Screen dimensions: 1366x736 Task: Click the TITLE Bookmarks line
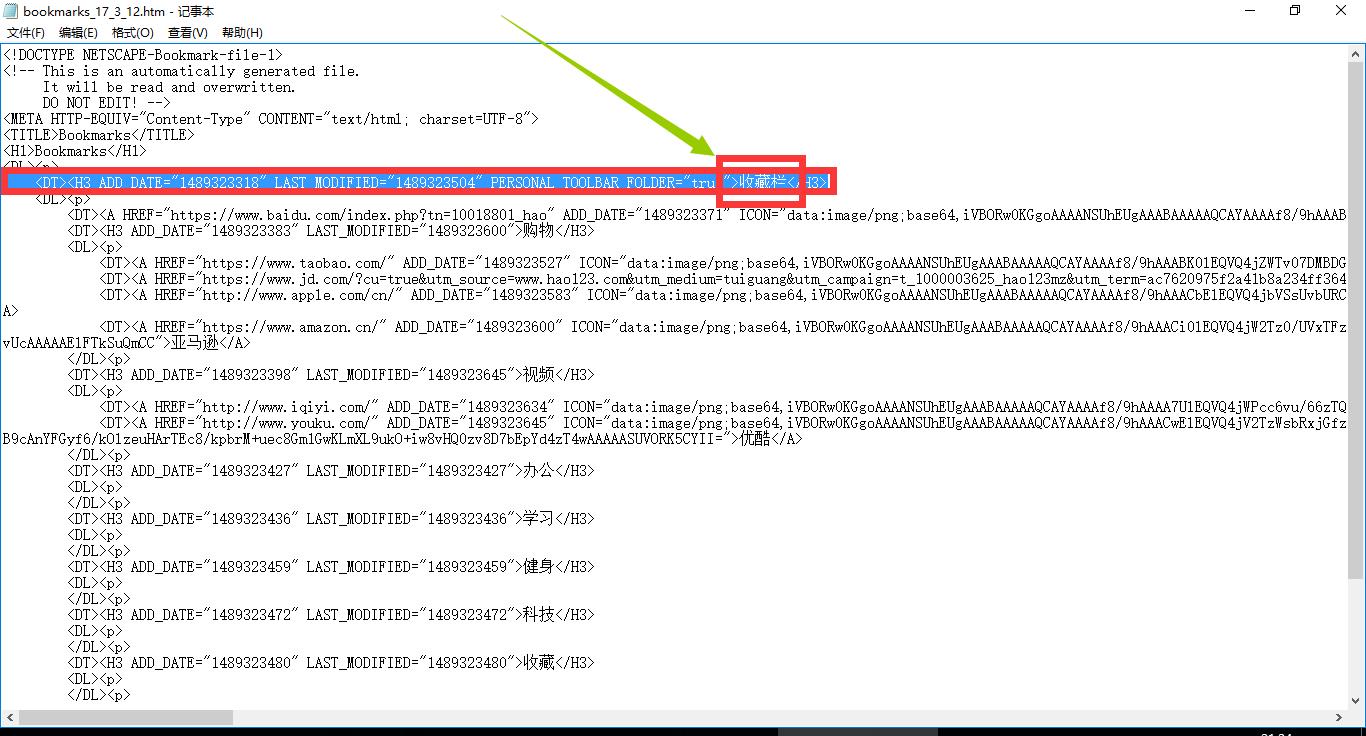99,135
